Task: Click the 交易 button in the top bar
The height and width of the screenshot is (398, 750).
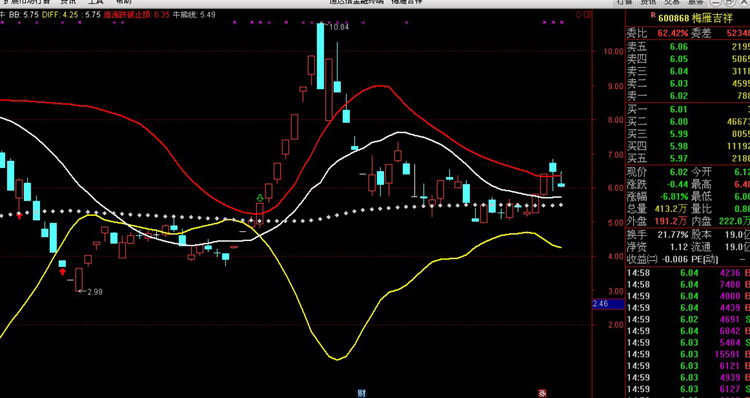Action: point(672,2)
